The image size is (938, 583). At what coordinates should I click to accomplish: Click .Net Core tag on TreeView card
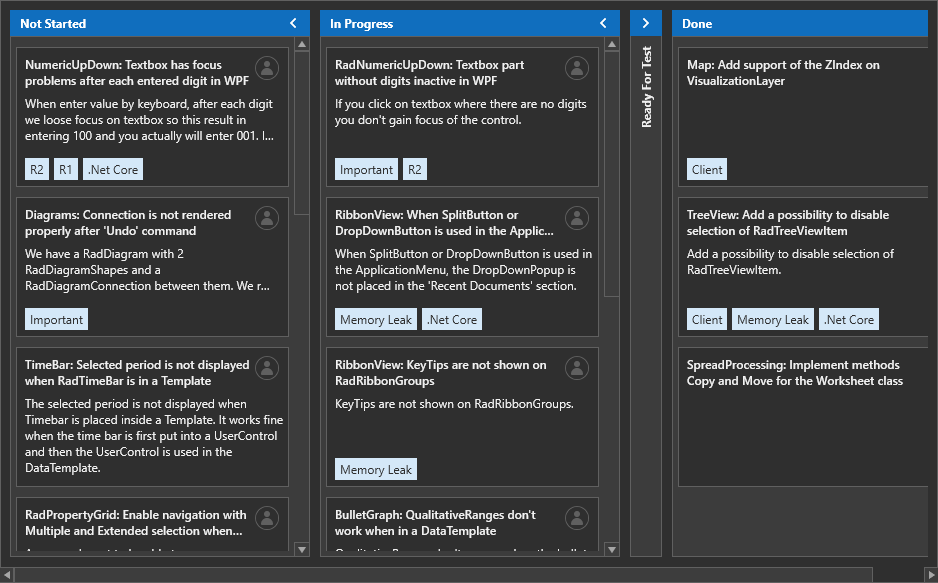click(849, 319)
